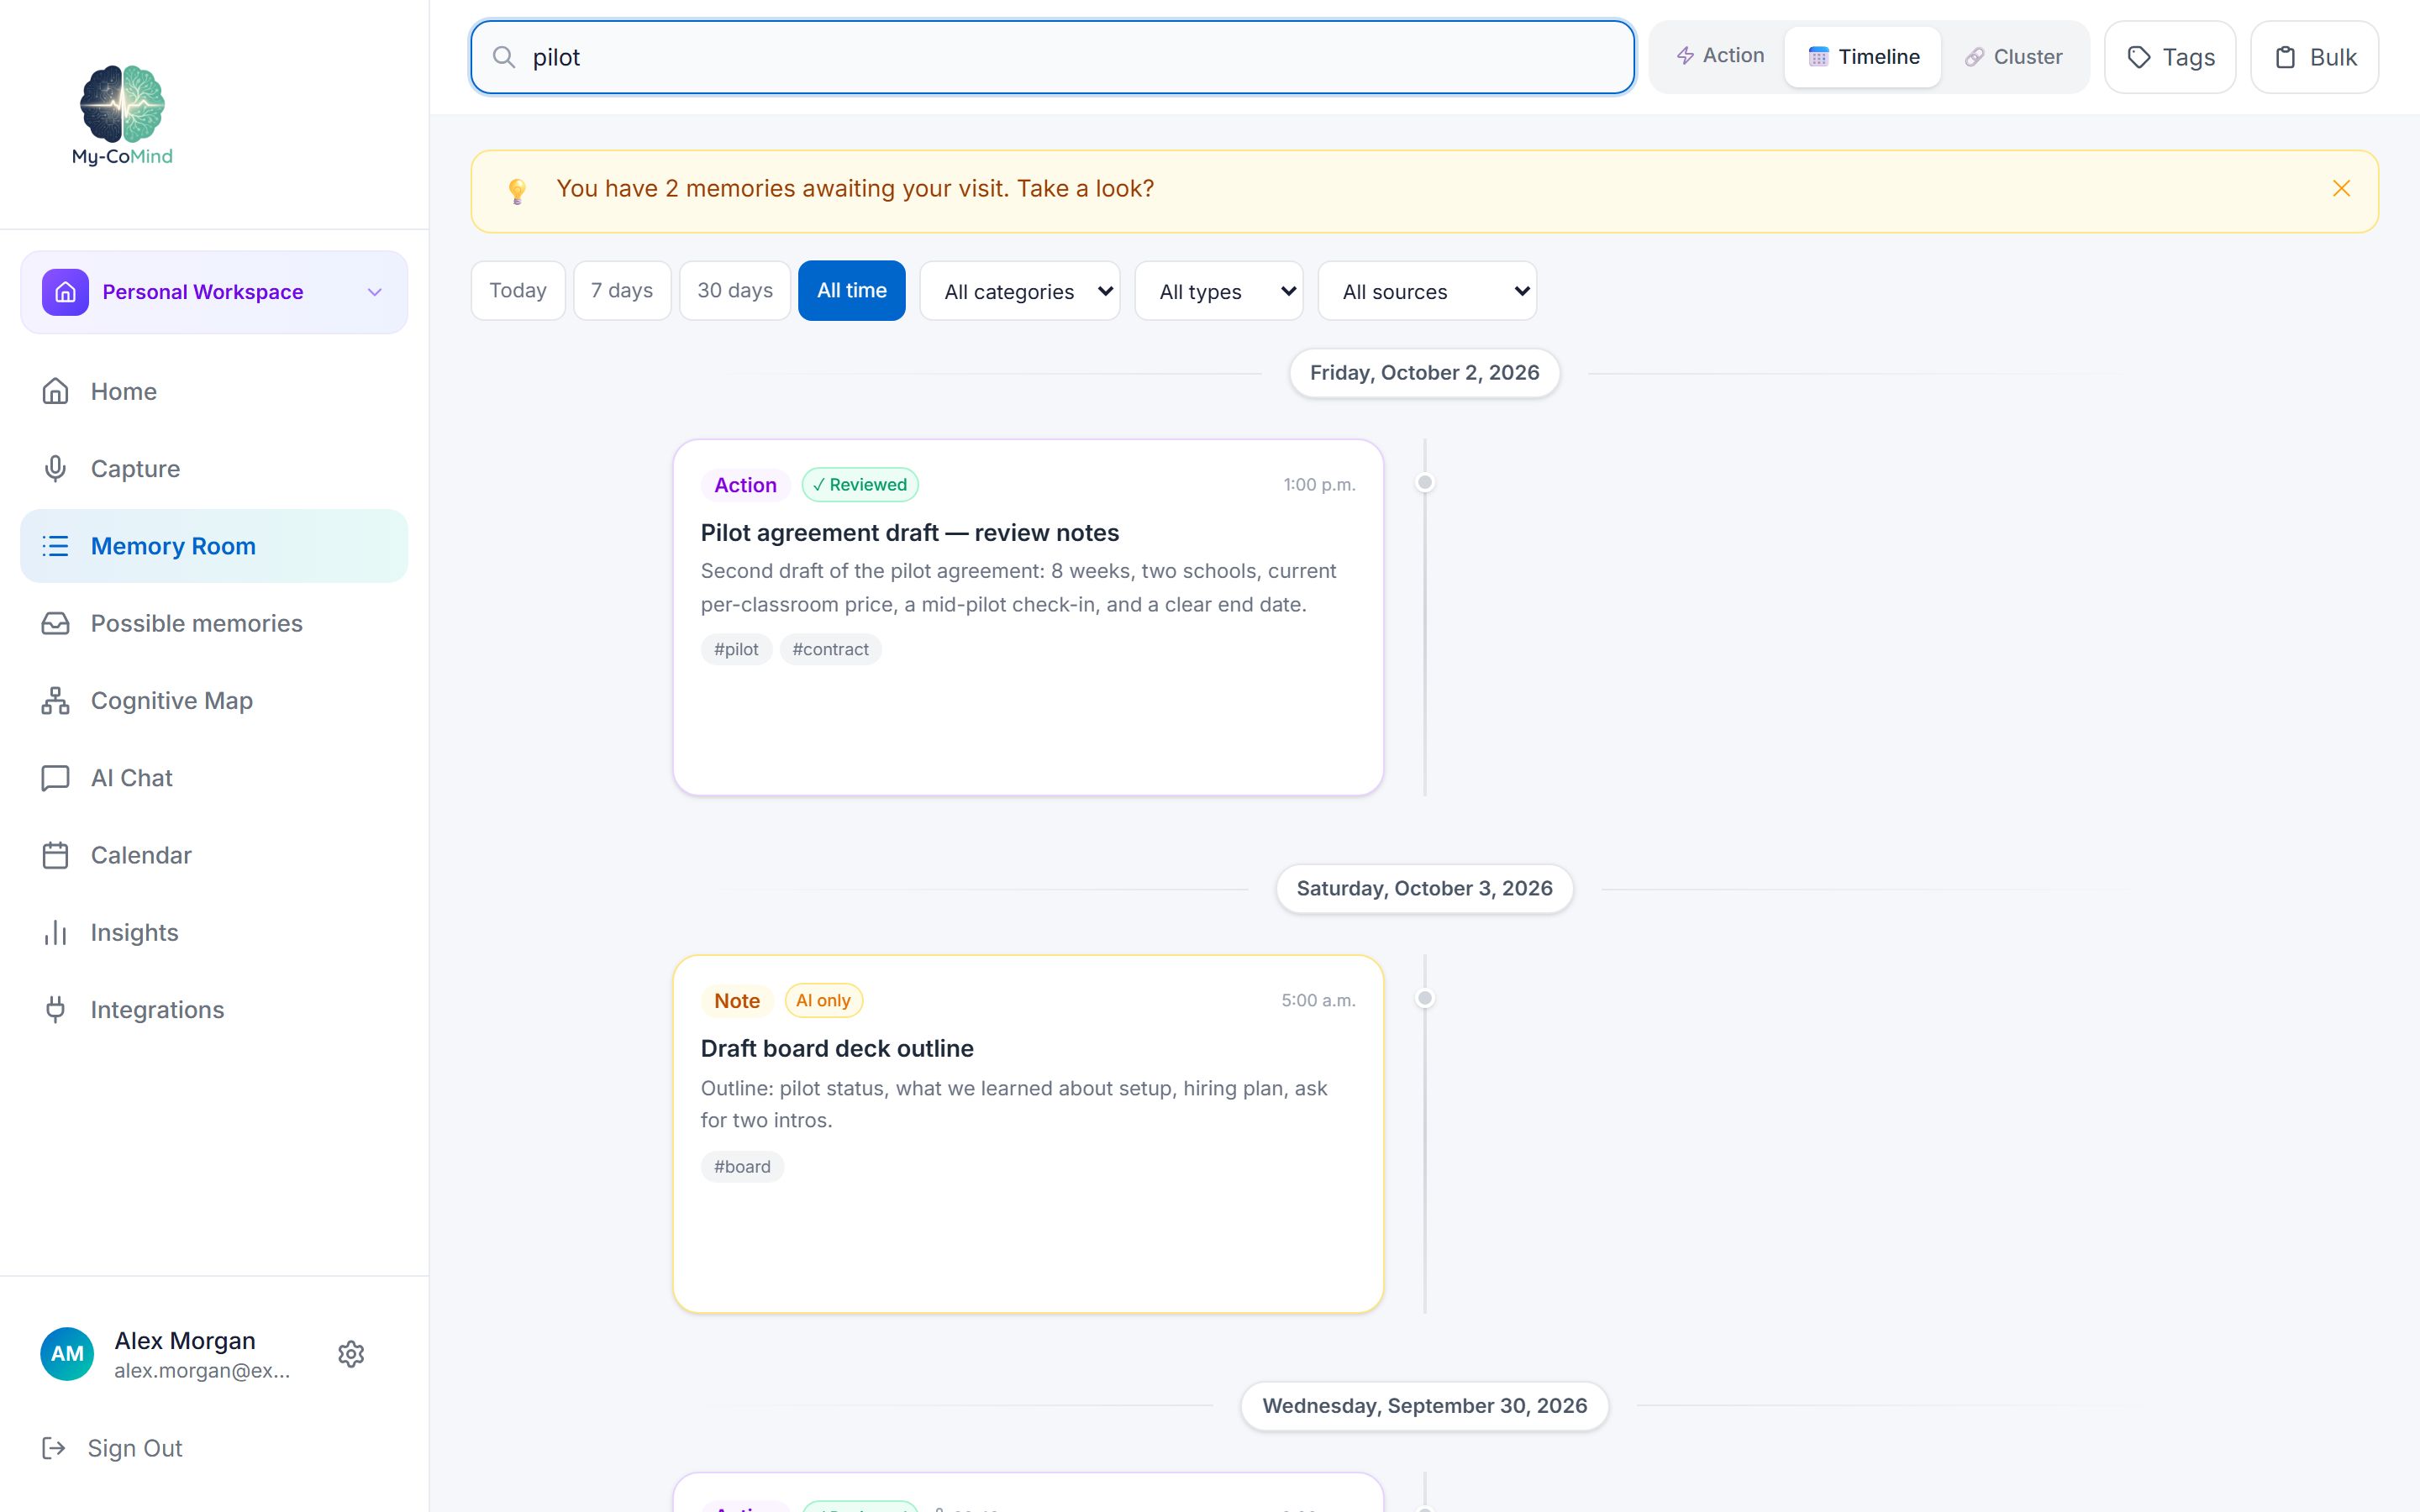Click the Possible memories inbox icon
Image resolution: width=2420 pixels, height=1512 pixels.
click(56, 623)
